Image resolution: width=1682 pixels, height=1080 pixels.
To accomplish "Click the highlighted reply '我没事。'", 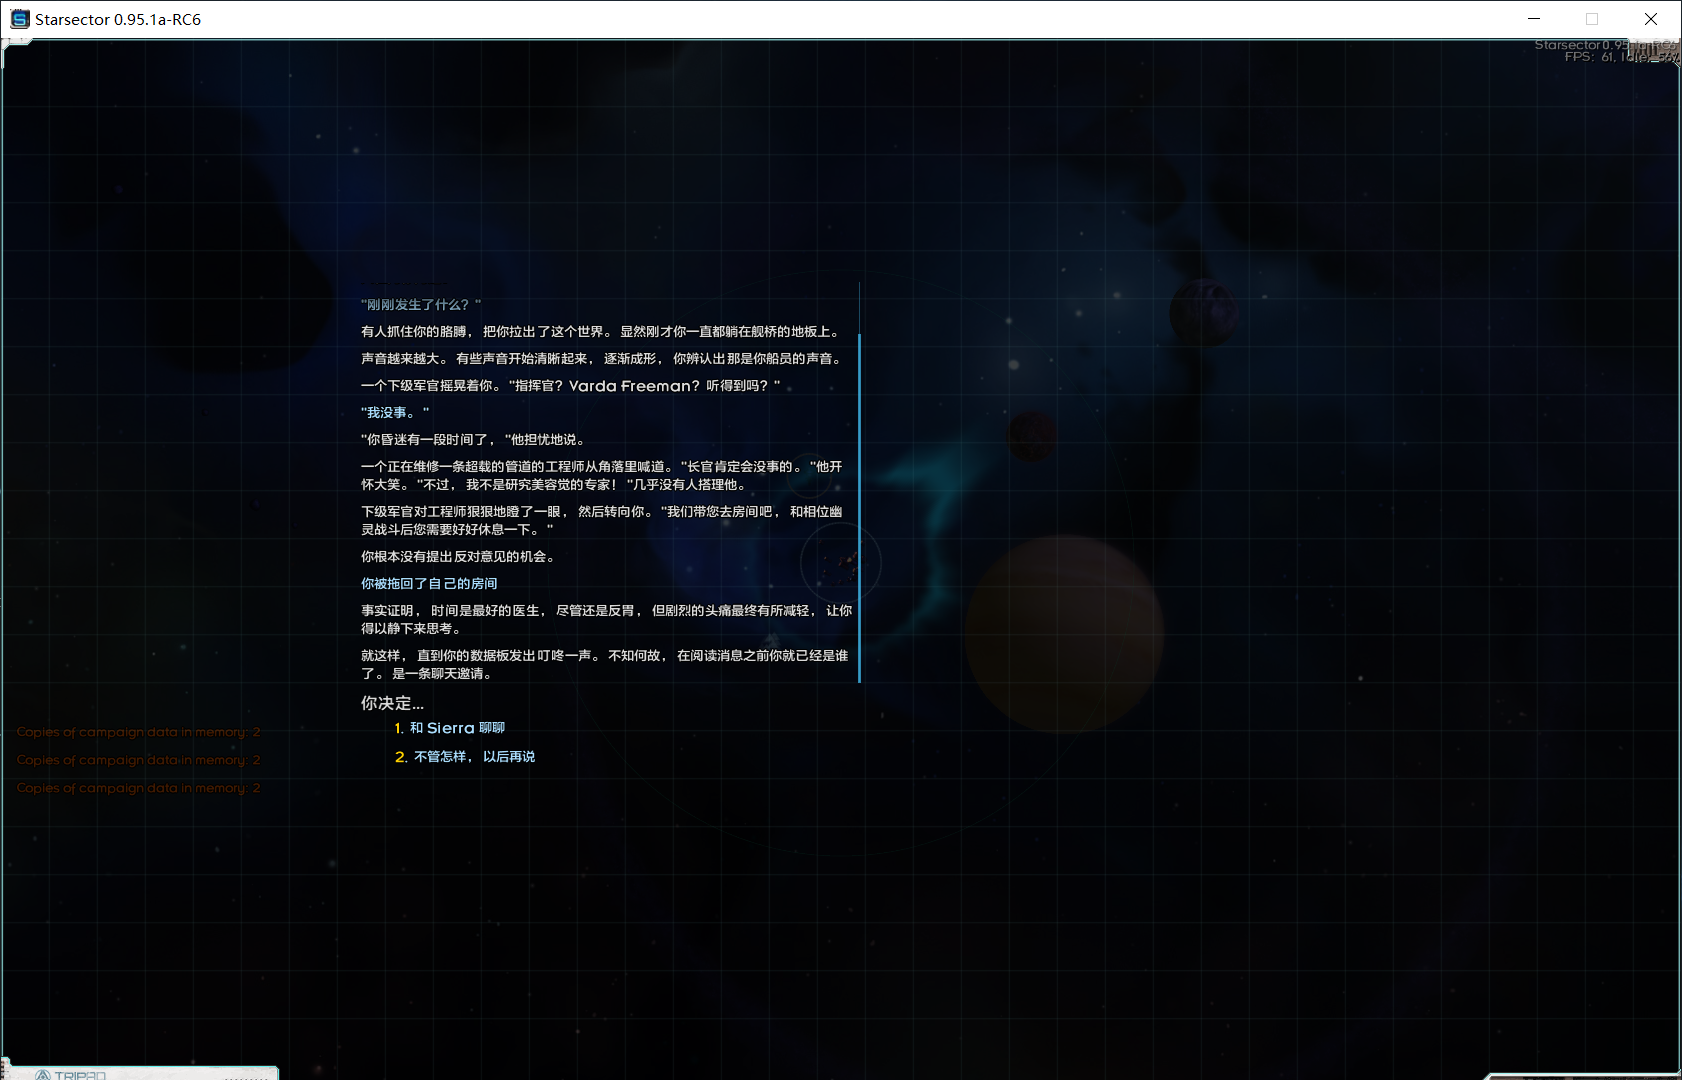I will [x=395, y=413].
